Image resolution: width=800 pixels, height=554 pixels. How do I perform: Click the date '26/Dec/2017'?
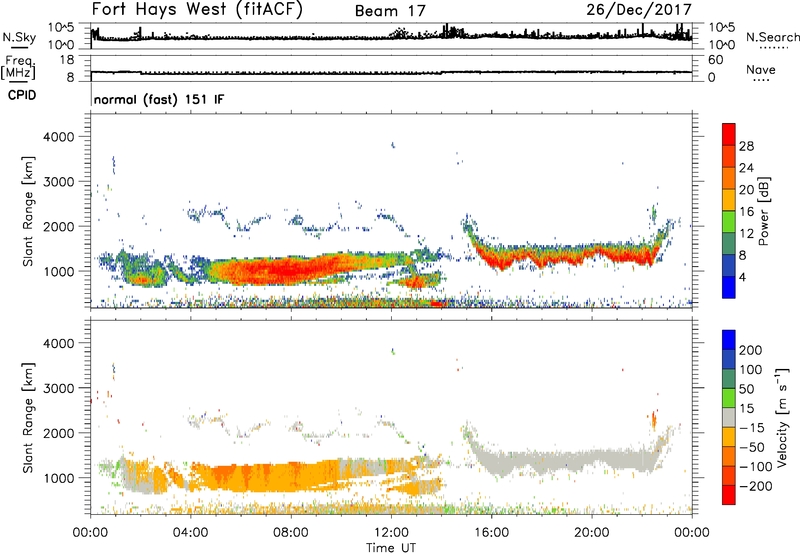point(639,9)
